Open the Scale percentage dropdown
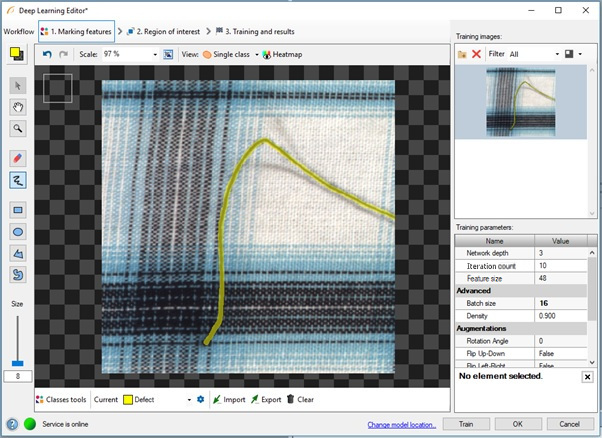 click(x=155, y=54)
